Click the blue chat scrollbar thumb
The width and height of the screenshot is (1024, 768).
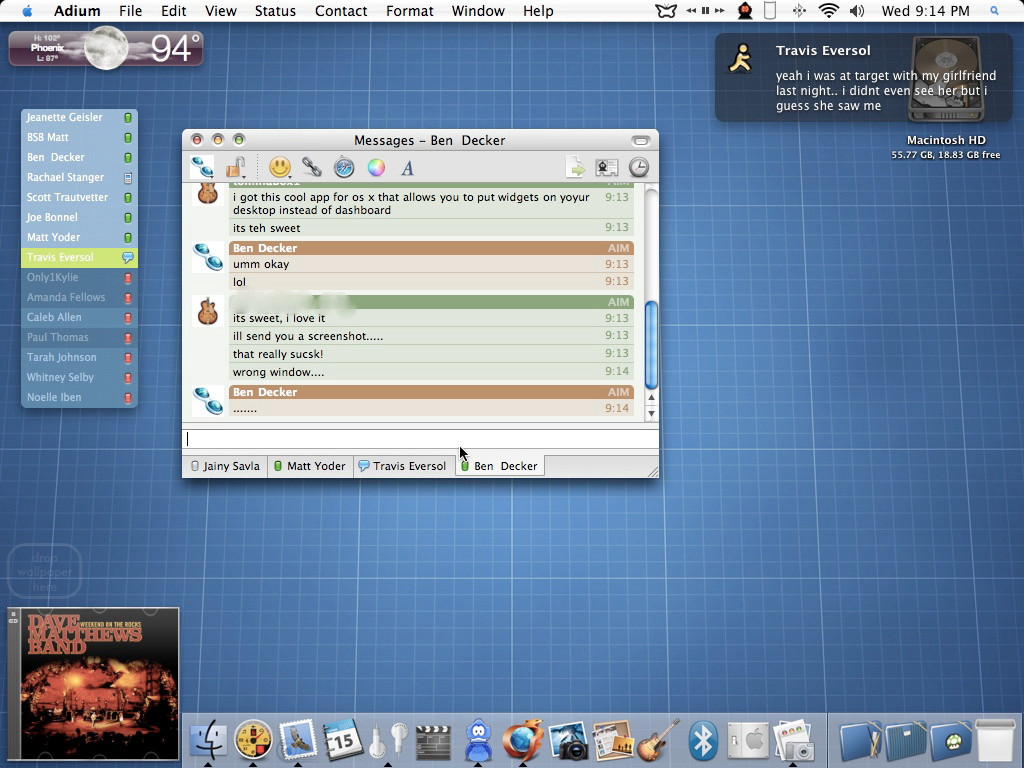click(x=651, y=345)
